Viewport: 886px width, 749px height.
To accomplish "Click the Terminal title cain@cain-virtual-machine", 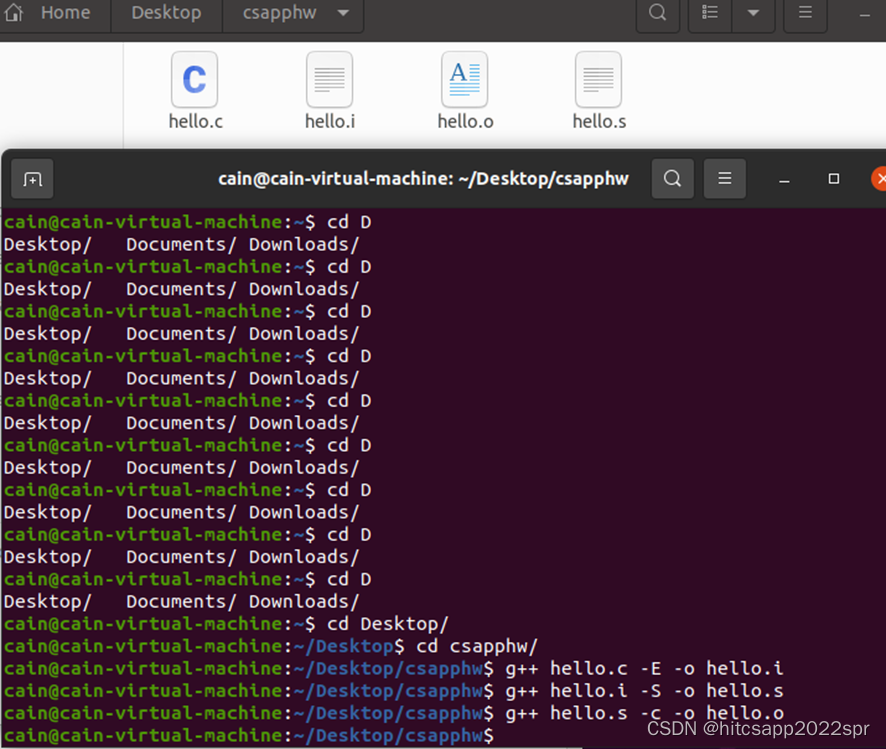I will tap(423, 178).
